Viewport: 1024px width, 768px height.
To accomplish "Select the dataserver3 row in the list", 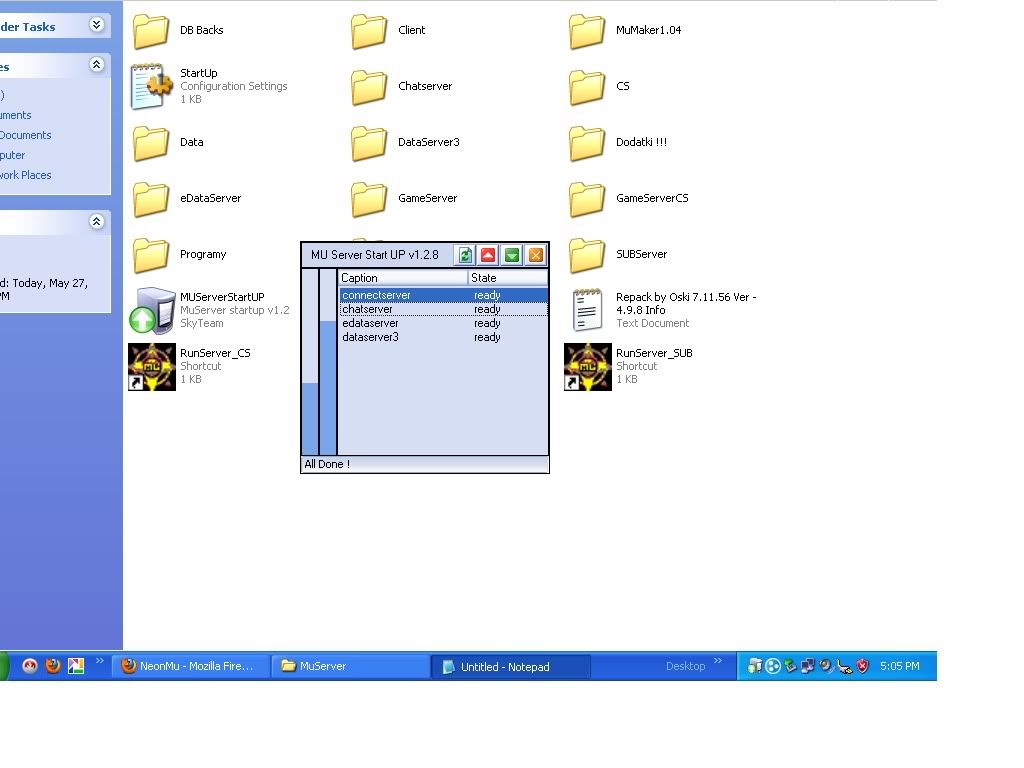I will 371,337.
